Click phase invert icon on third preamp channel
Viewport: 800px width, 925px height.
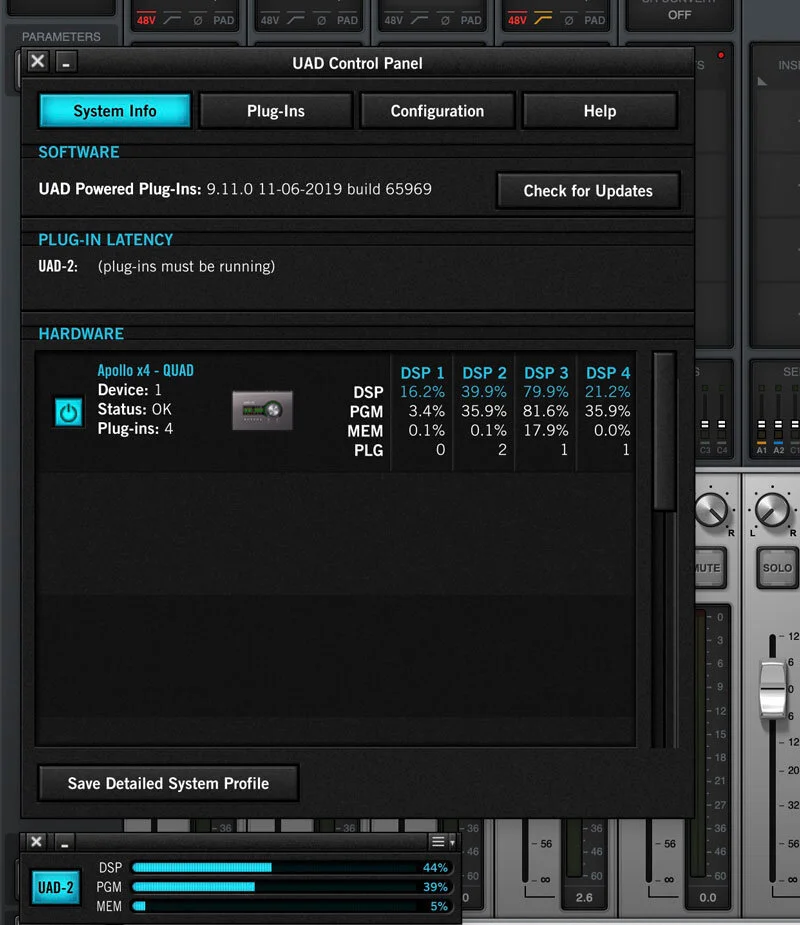point(445,21)
